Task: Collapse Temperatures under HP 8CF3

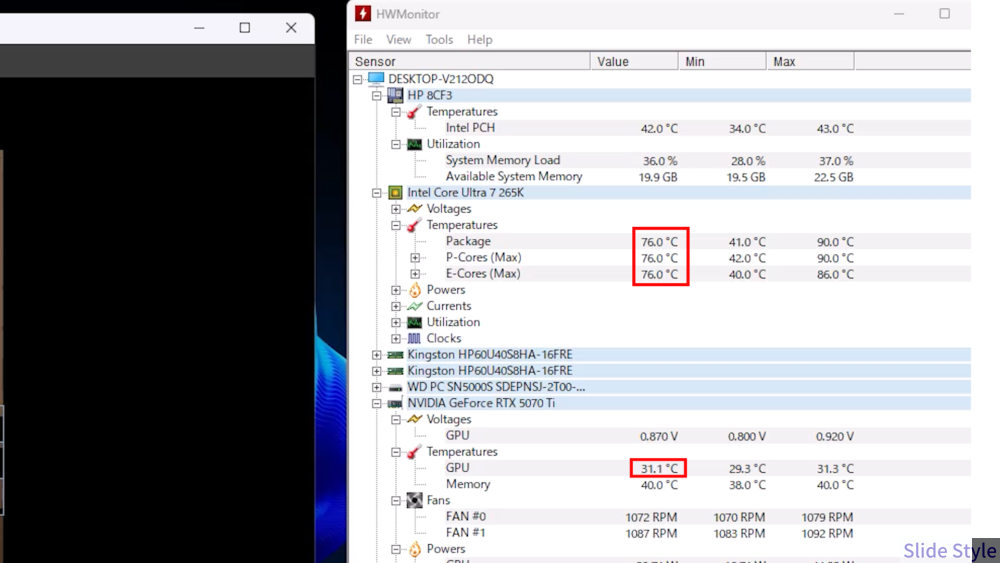Action: click(396, 112)
